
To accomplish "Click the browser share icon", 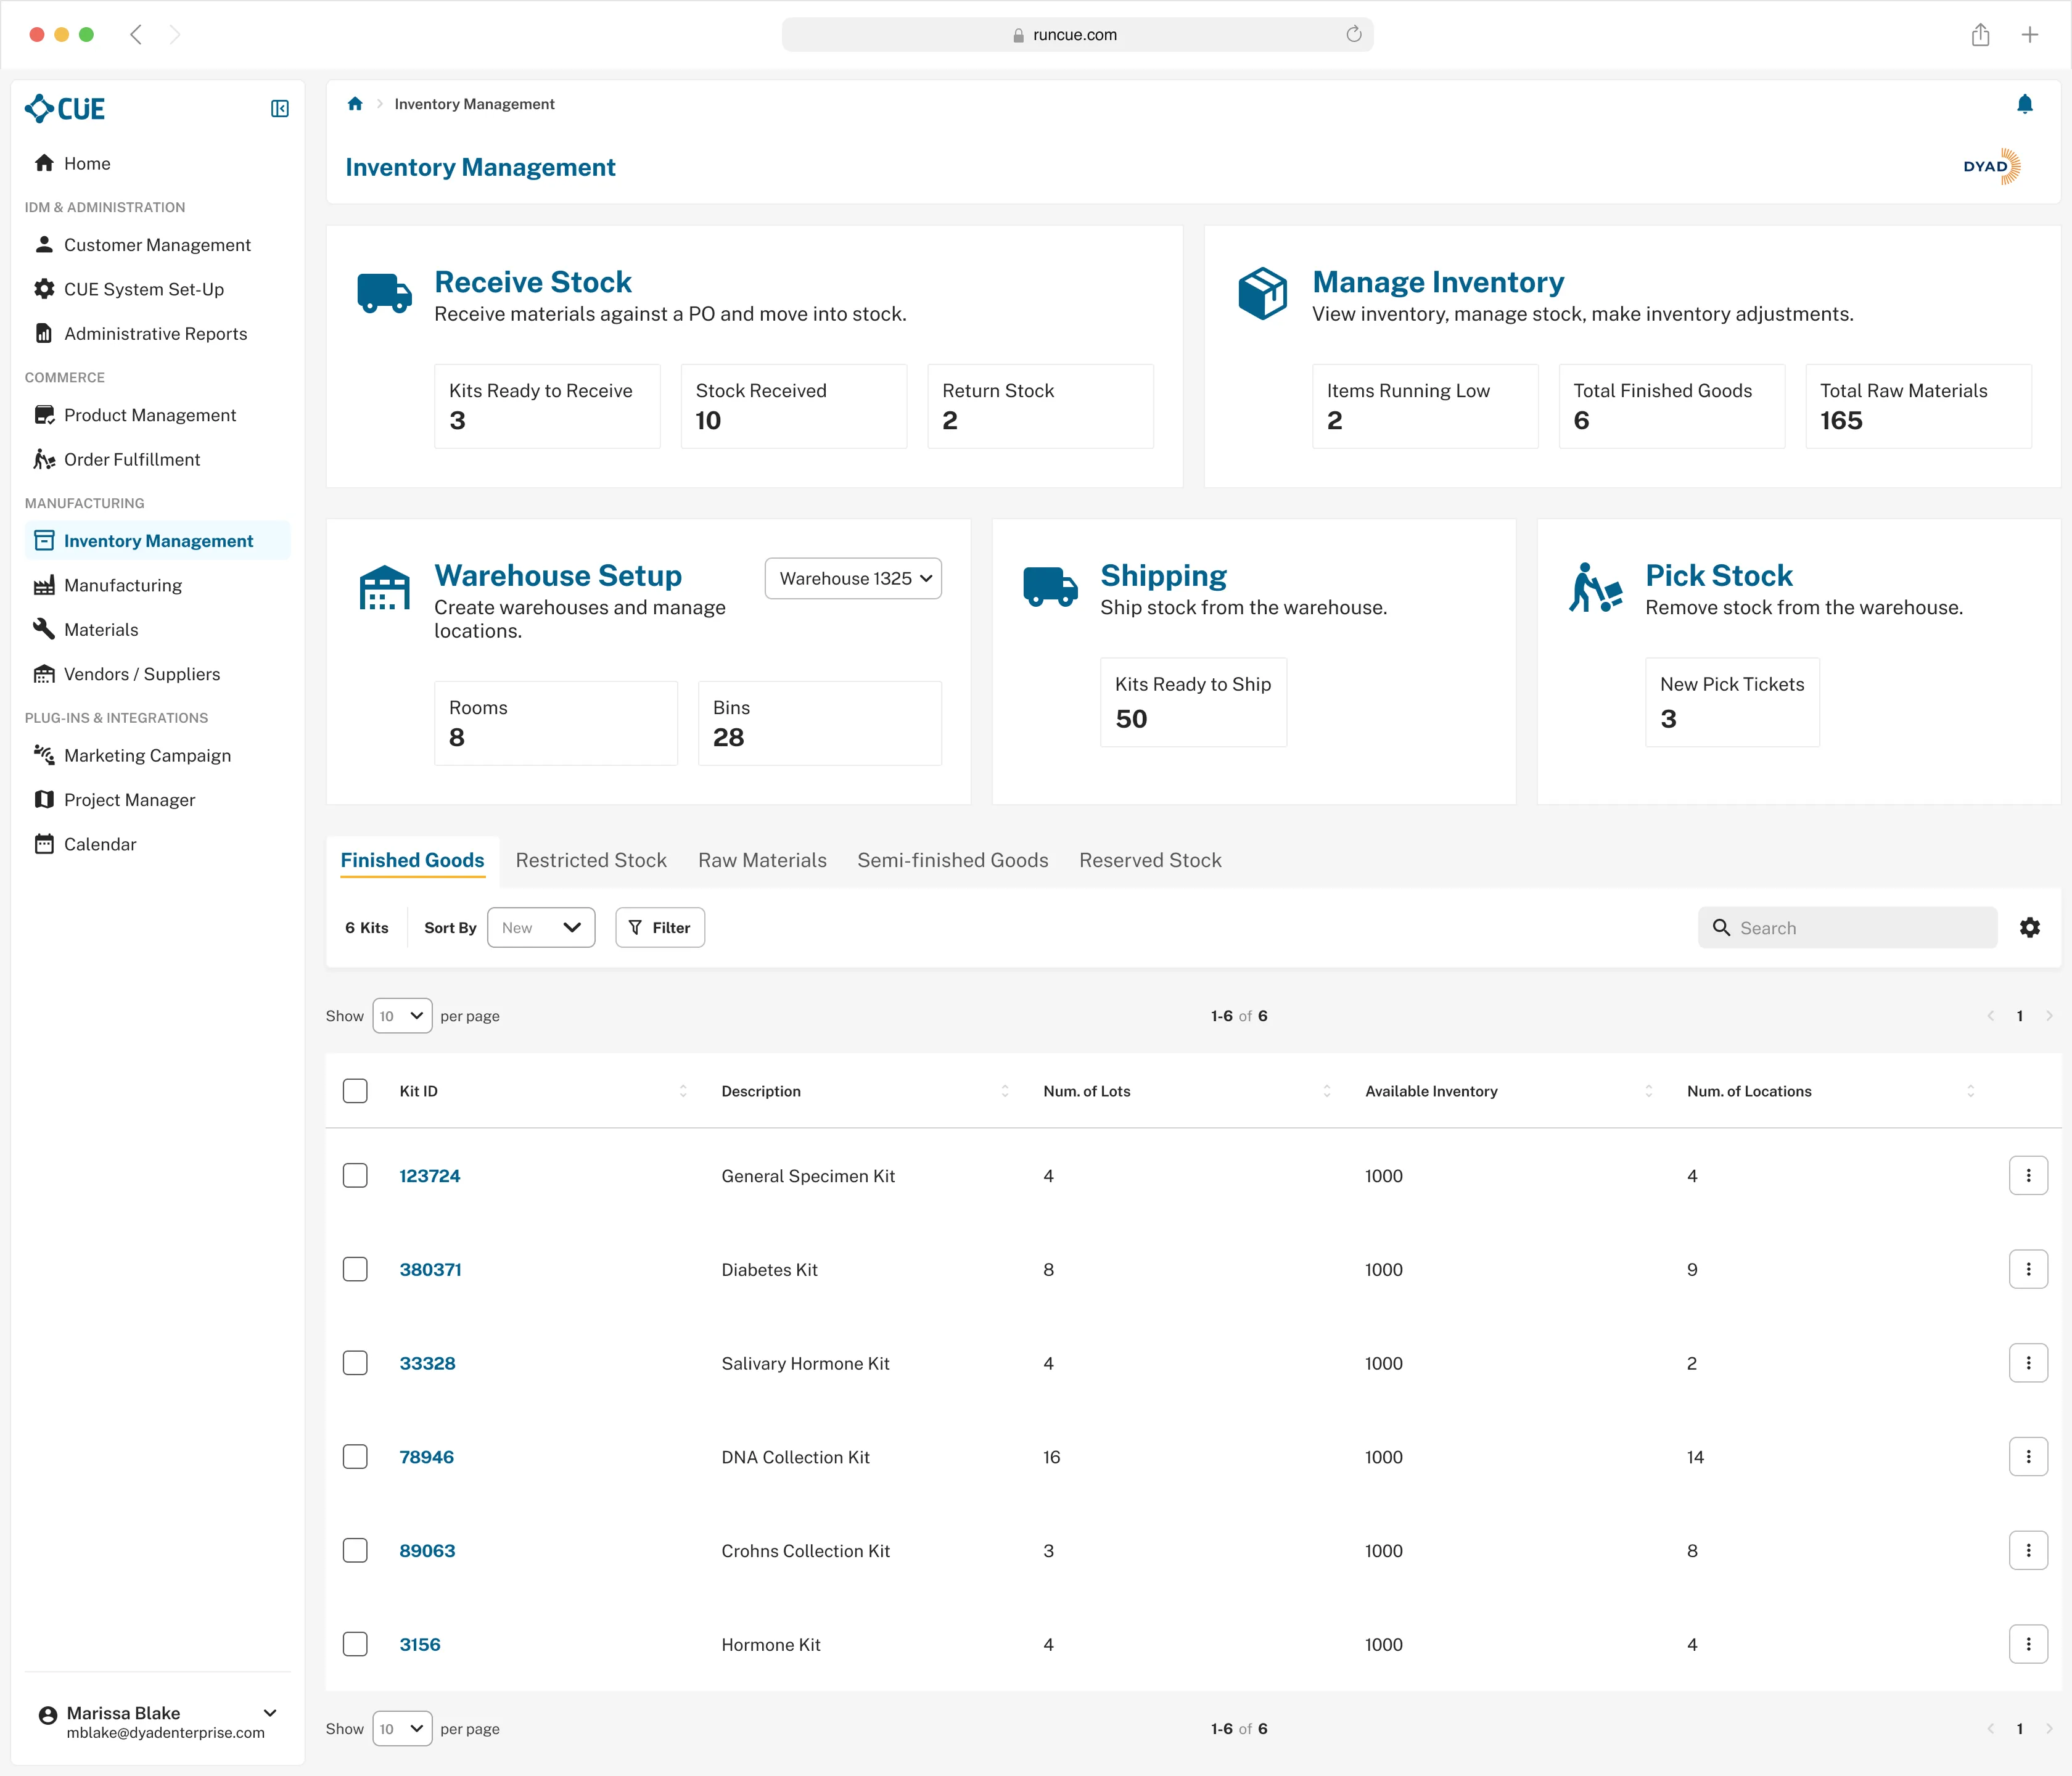I will pos(1980,35).
